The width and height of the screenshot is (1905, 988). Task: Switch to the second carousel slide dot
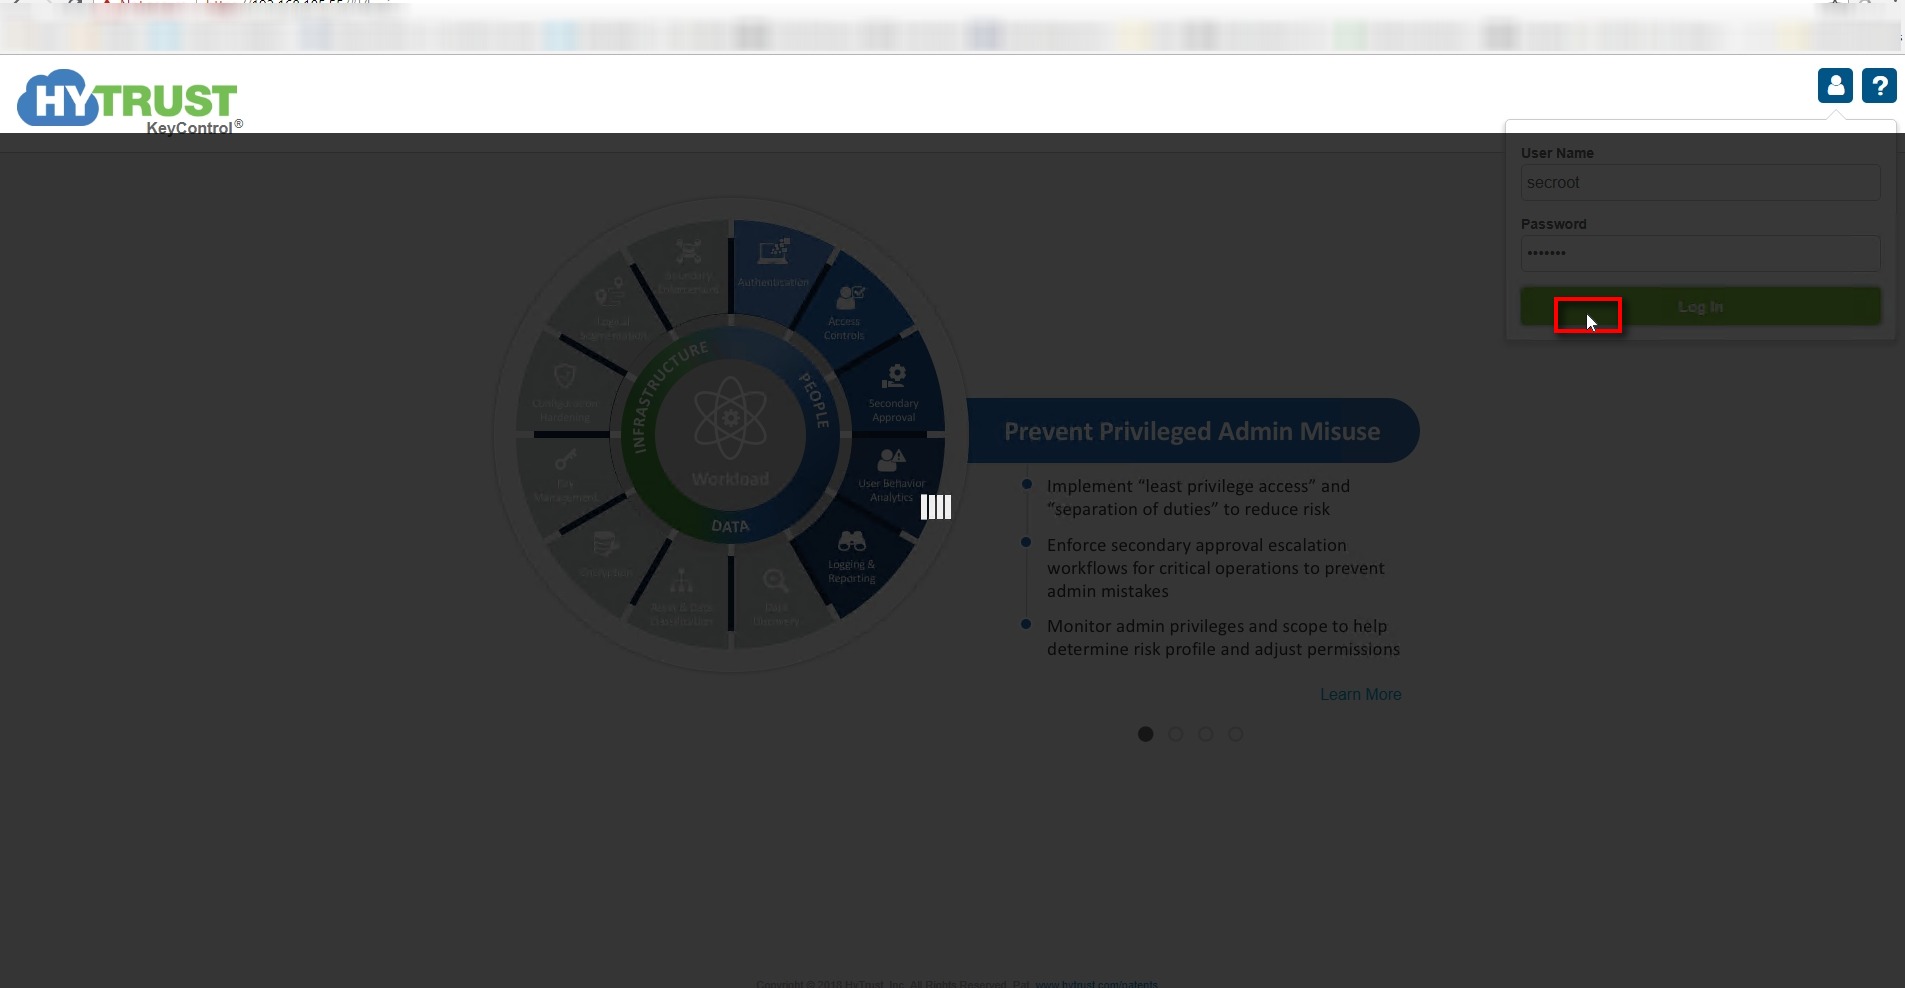tap(1176, 734)
